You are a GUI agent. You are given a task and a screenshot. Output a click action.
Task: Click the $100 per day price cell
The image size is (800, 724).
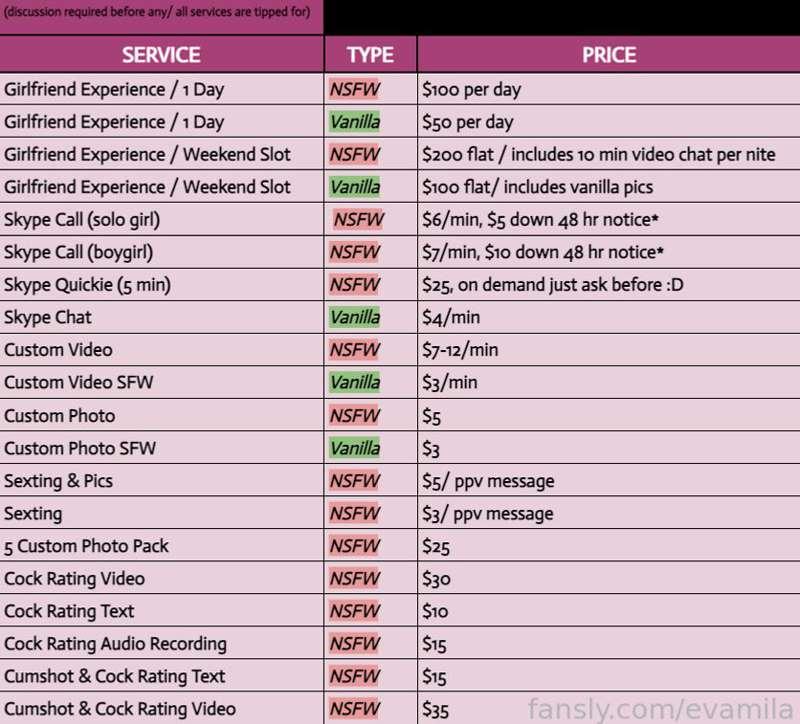tap(609, 89)
